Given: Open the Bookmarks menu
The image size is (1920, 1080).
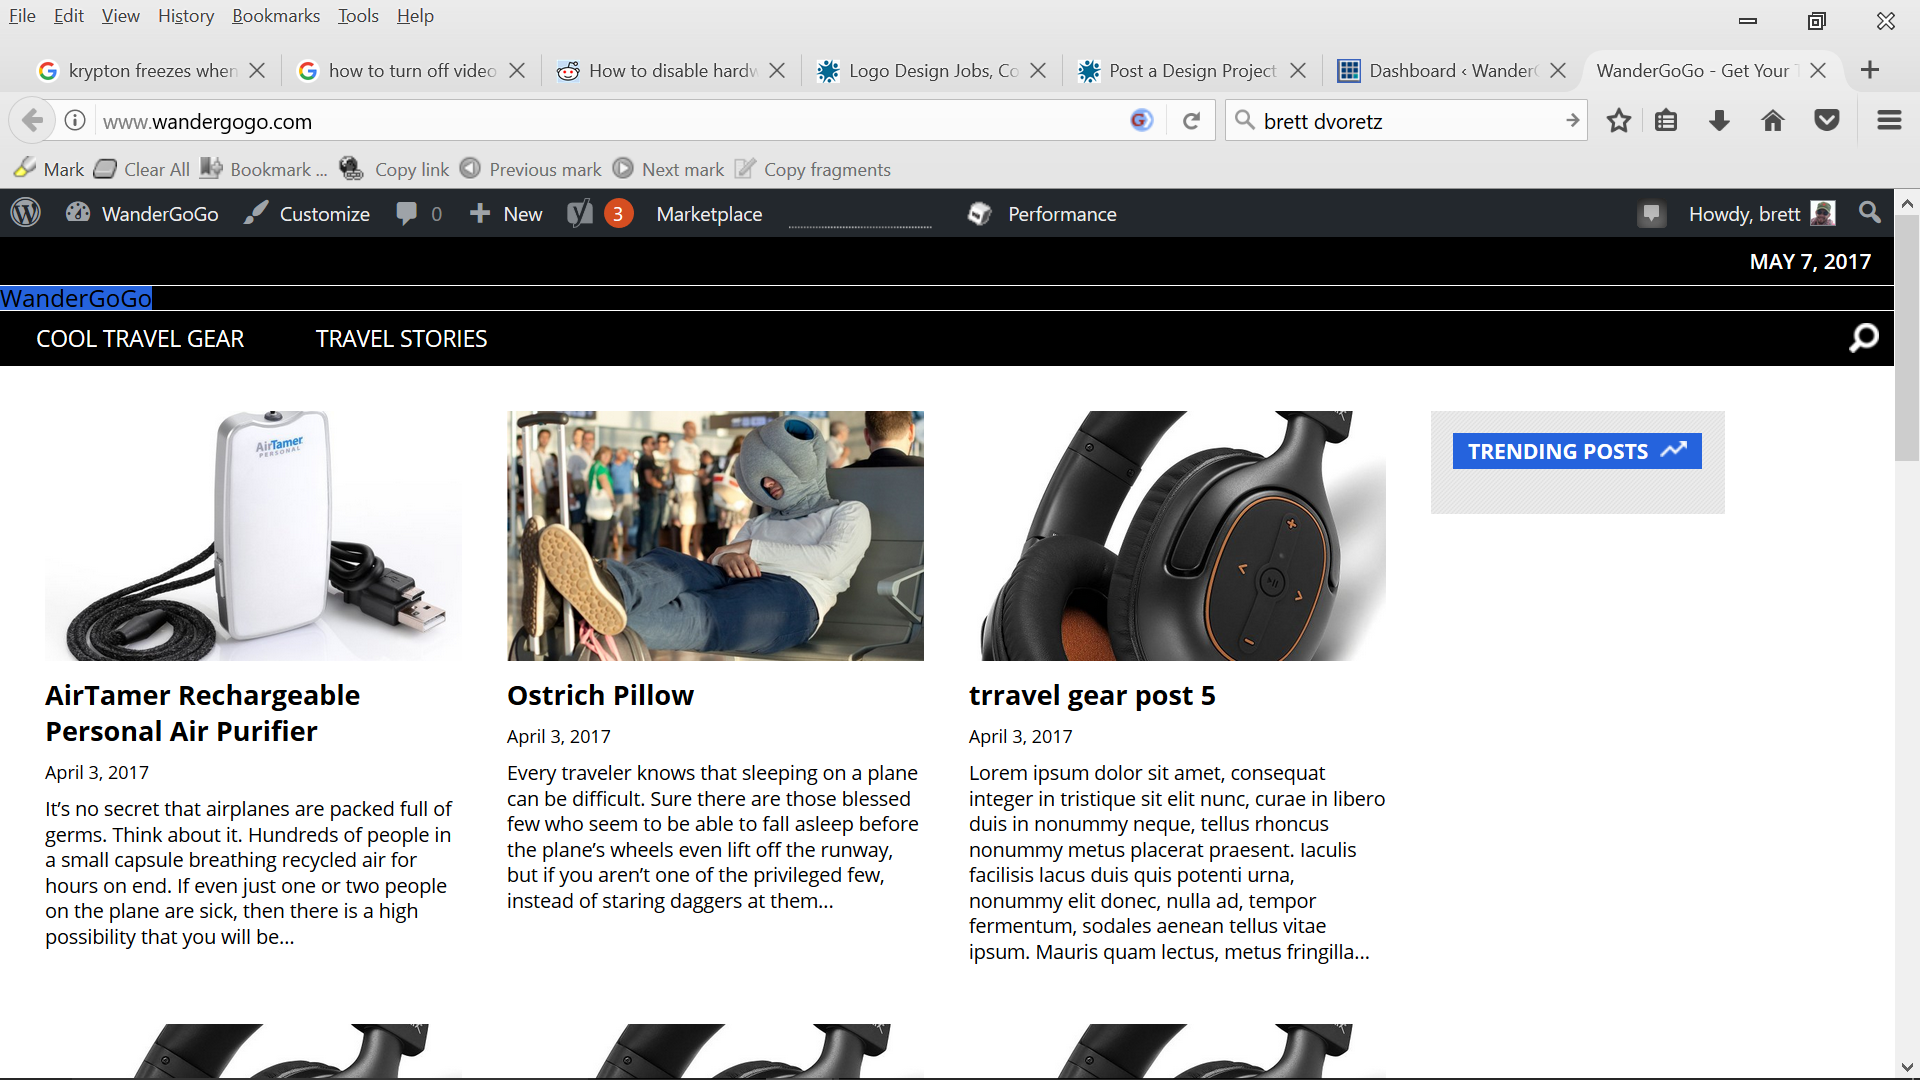Looking at the screenshot, I should (x=275, y=16).
